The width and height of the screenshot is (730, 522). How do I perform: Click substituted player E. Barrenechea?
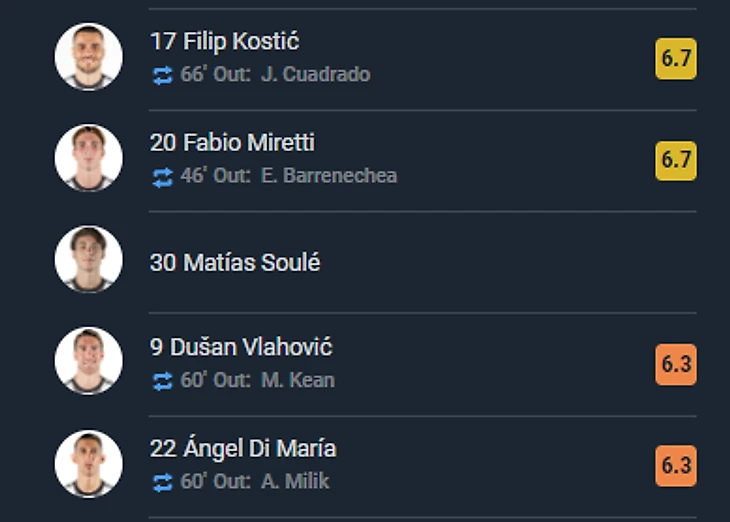coord(329,176)
